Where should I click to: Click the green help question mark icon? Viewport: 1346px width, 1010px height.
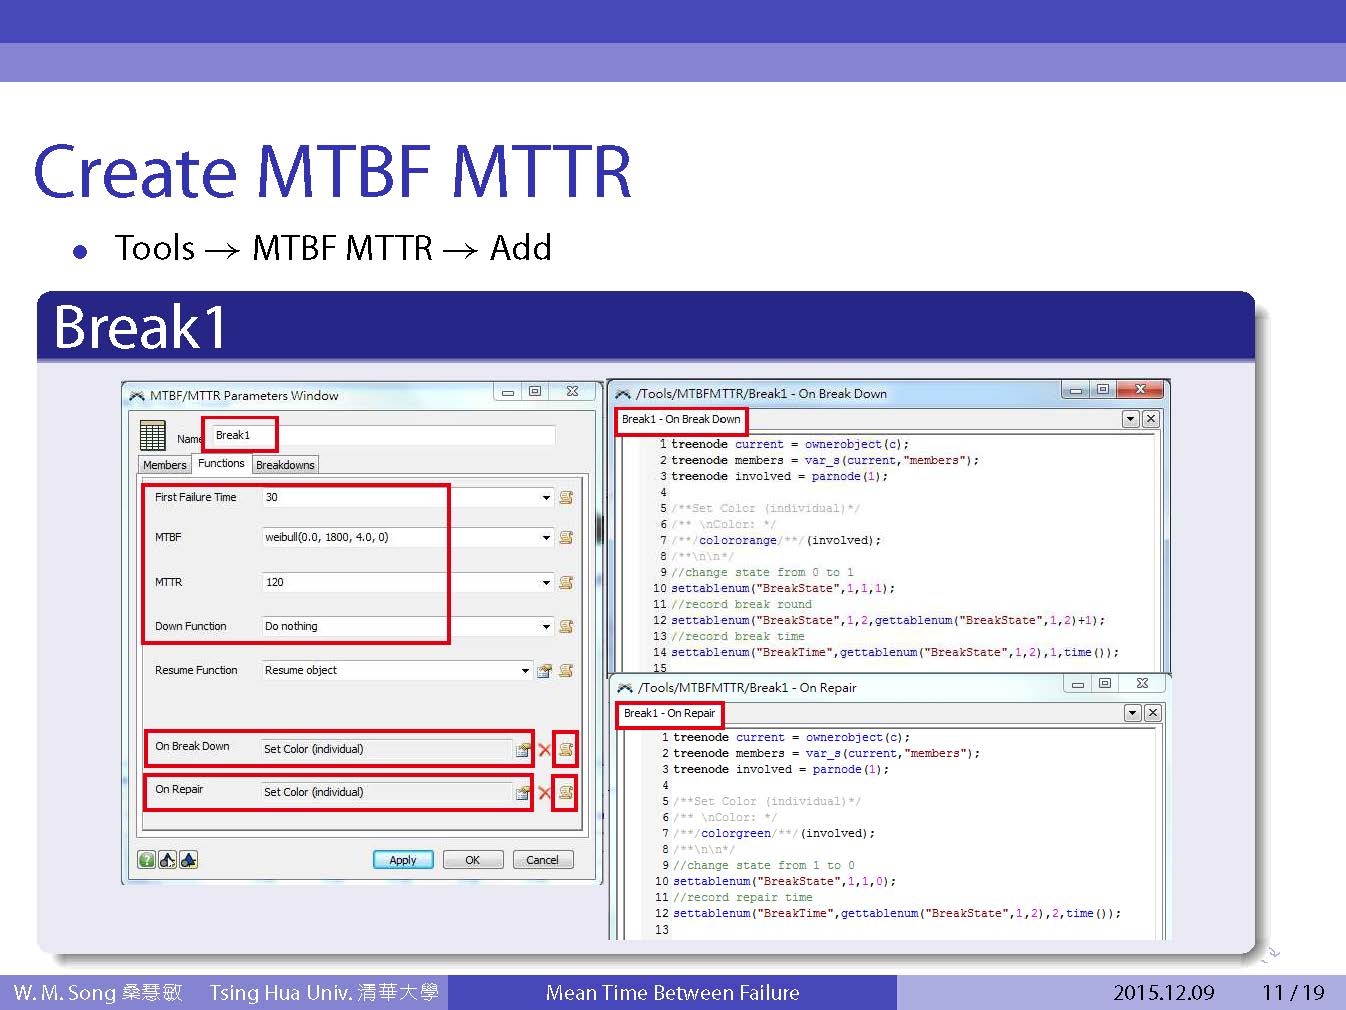(147, 860)
